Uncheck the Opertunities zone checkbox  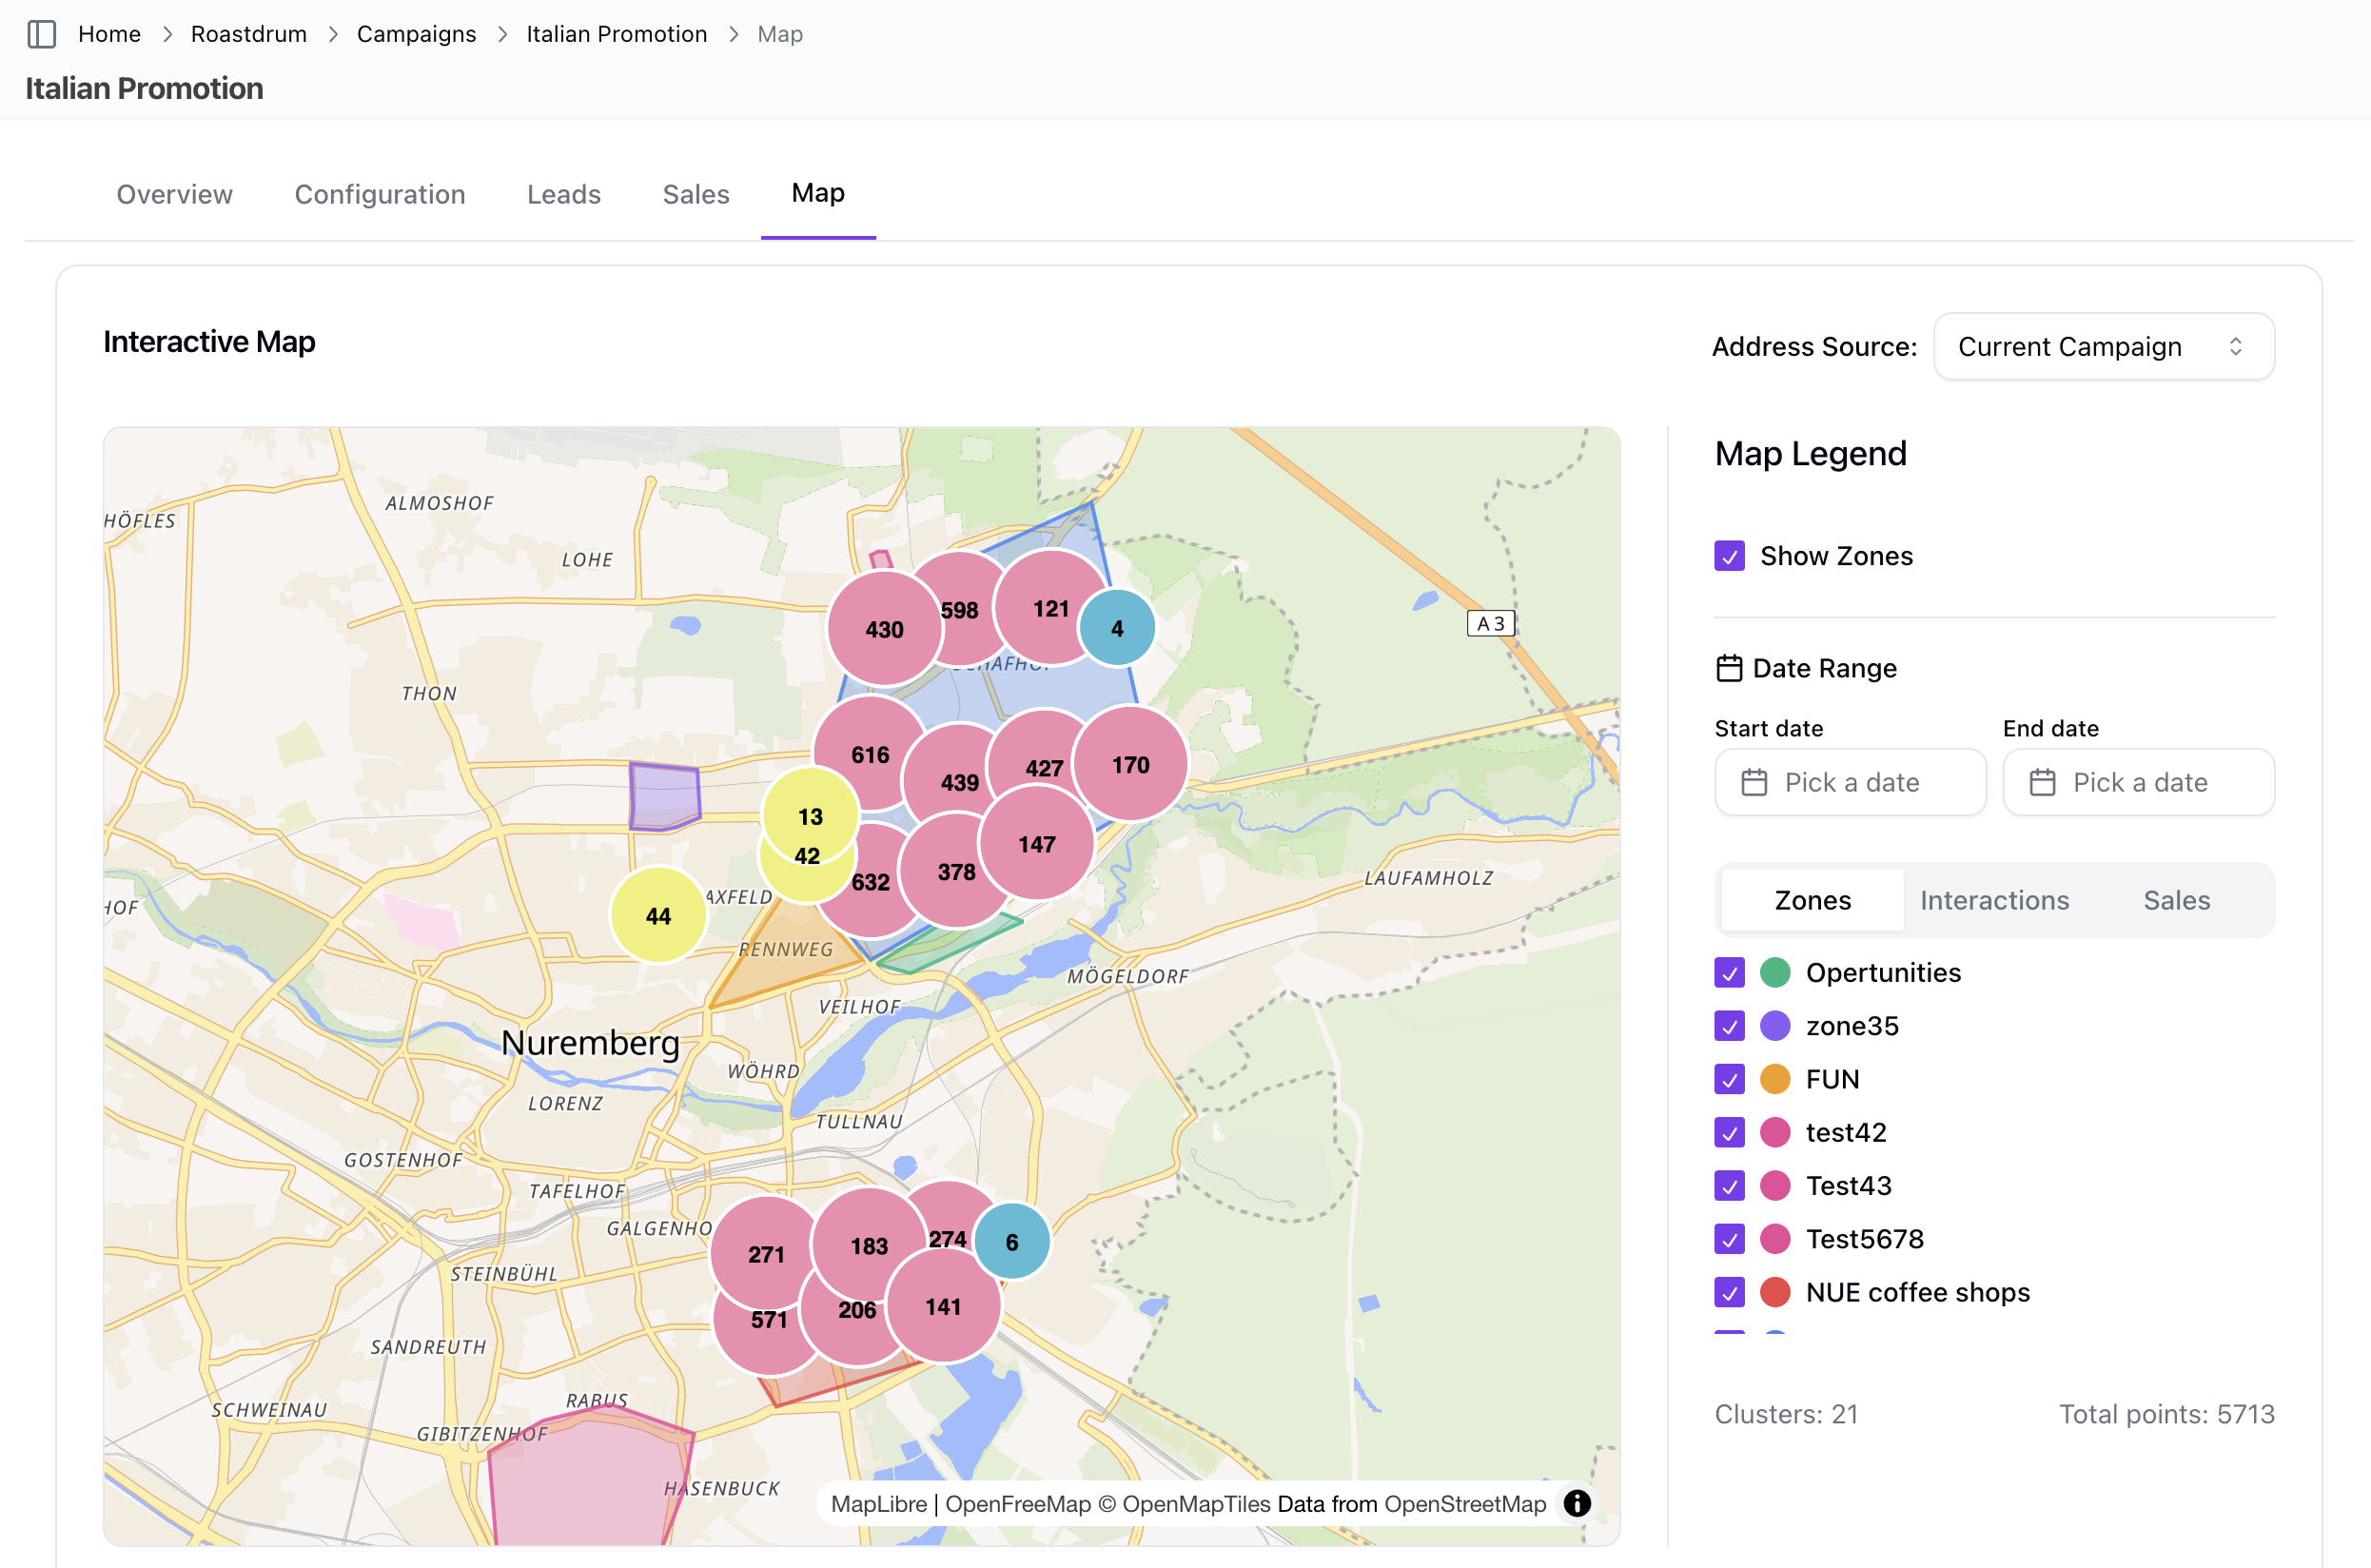pyautogui.click(x=1729, y=973)
